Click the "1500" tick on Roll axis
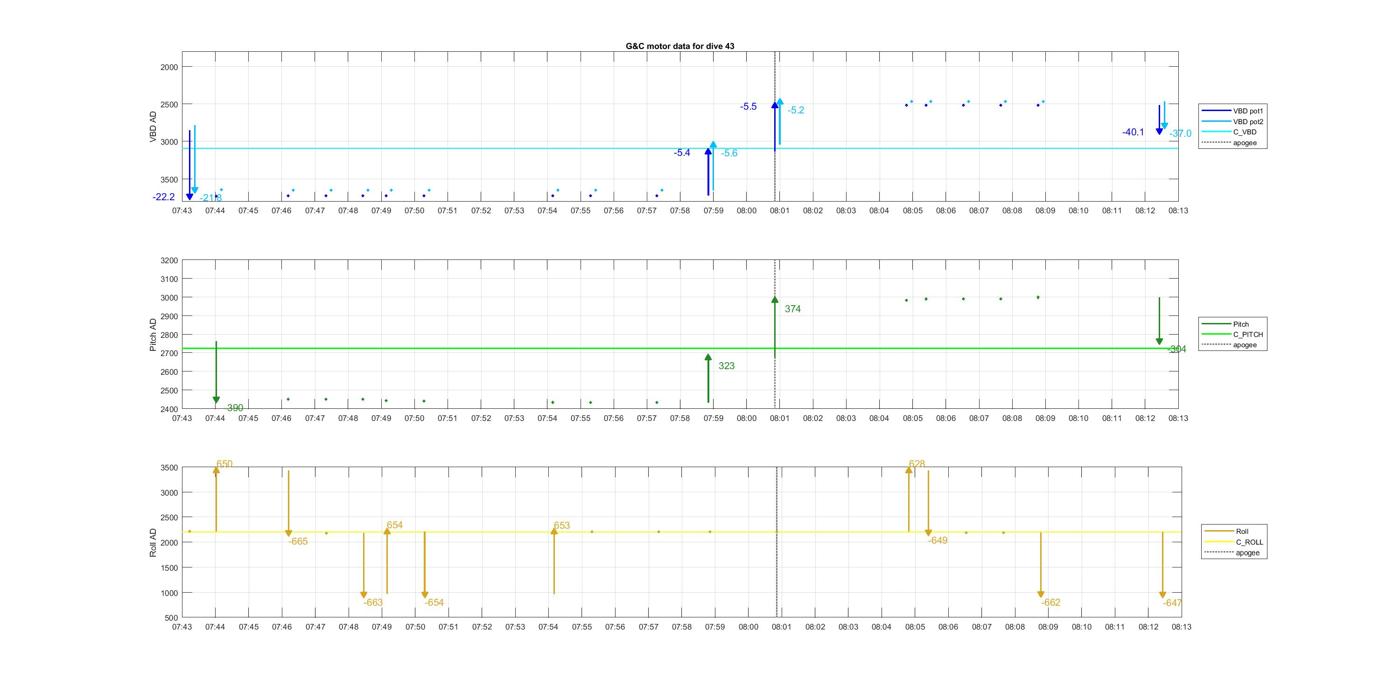The image size is (1400, 693). pyautogui.click(x=169, y=568)
